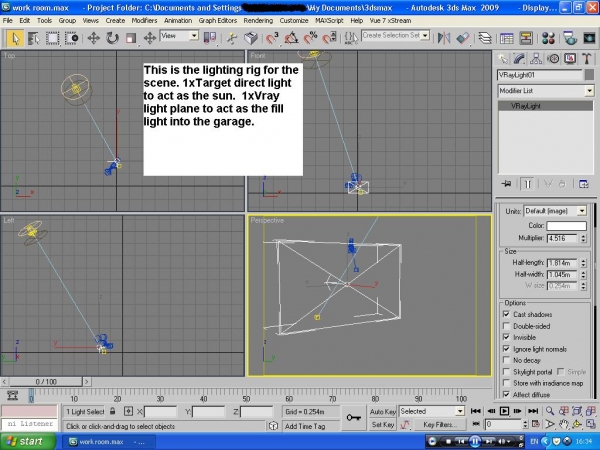Click the Pin Stack icon
Image resolution: width=600 pixels, height=450 pixels.
(506, 184)
